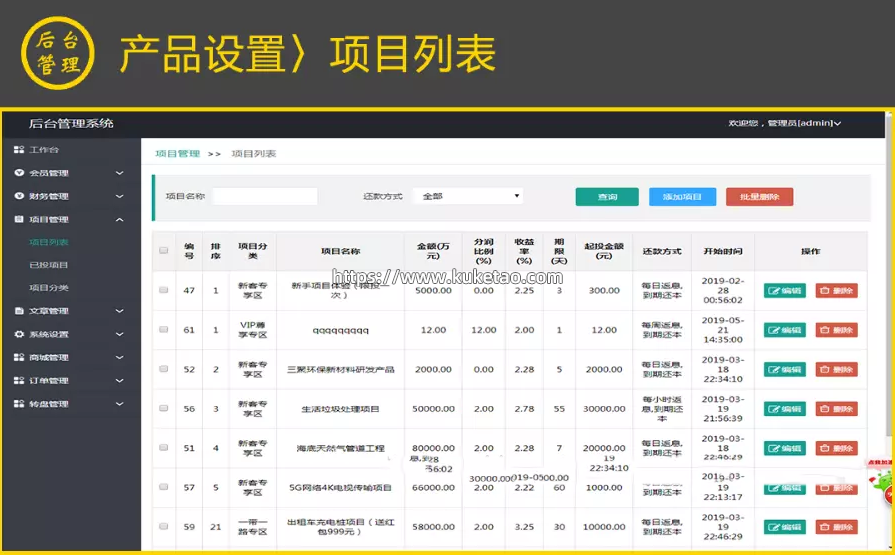Click the 商城管理 sidebar icon
Screen dimensions: 895x555
pyautogui.click(x=19, y=357)
